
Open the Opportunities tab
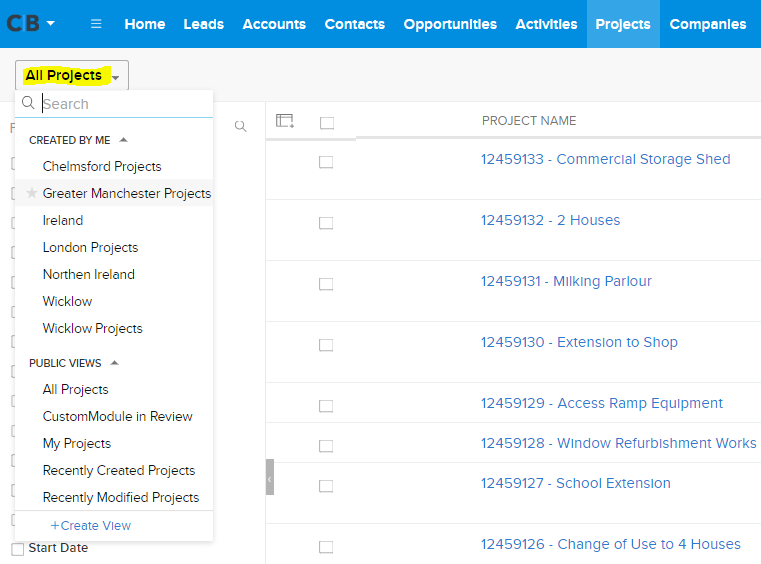pos(450,24)
